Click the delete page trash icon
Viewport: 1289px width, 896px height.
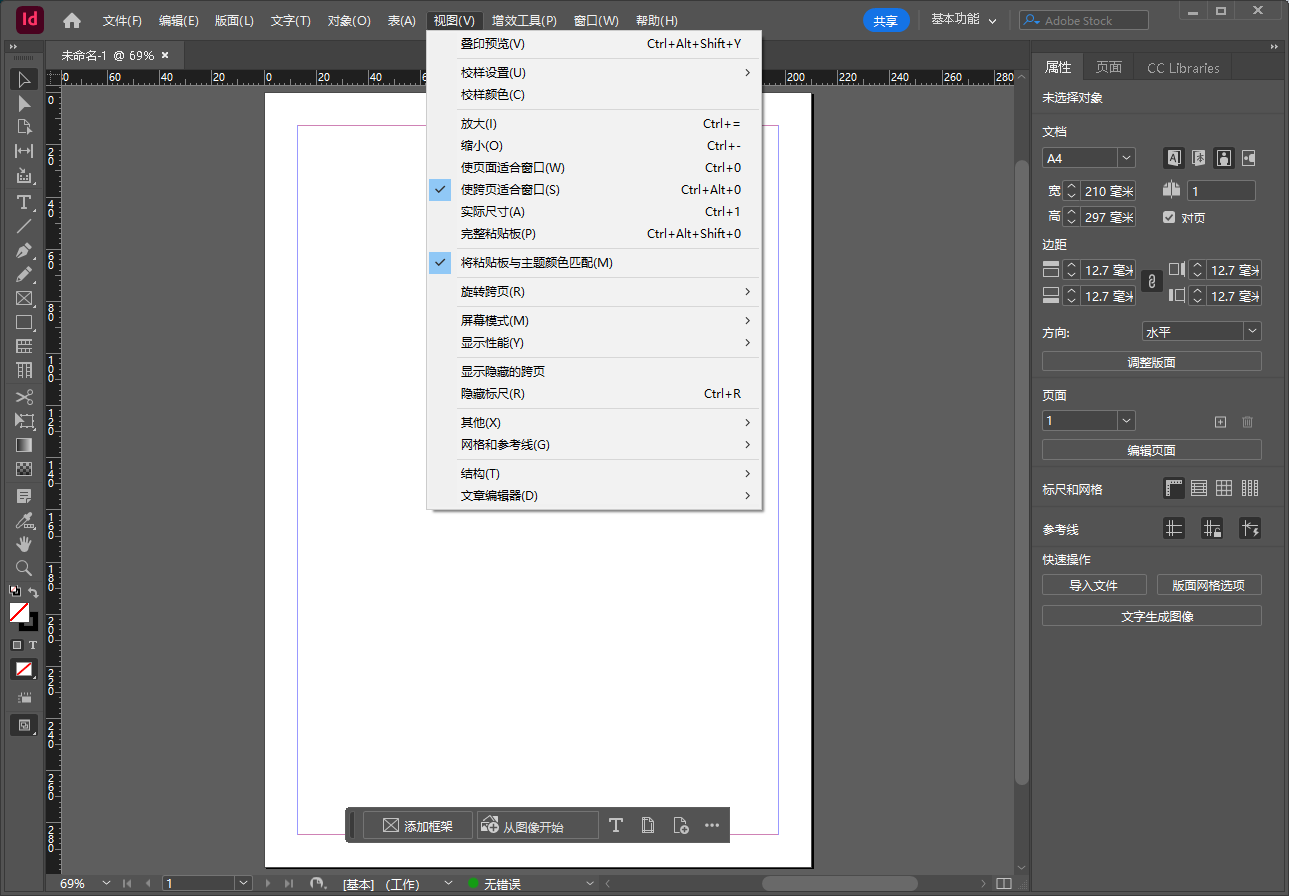click(1247, 422)
